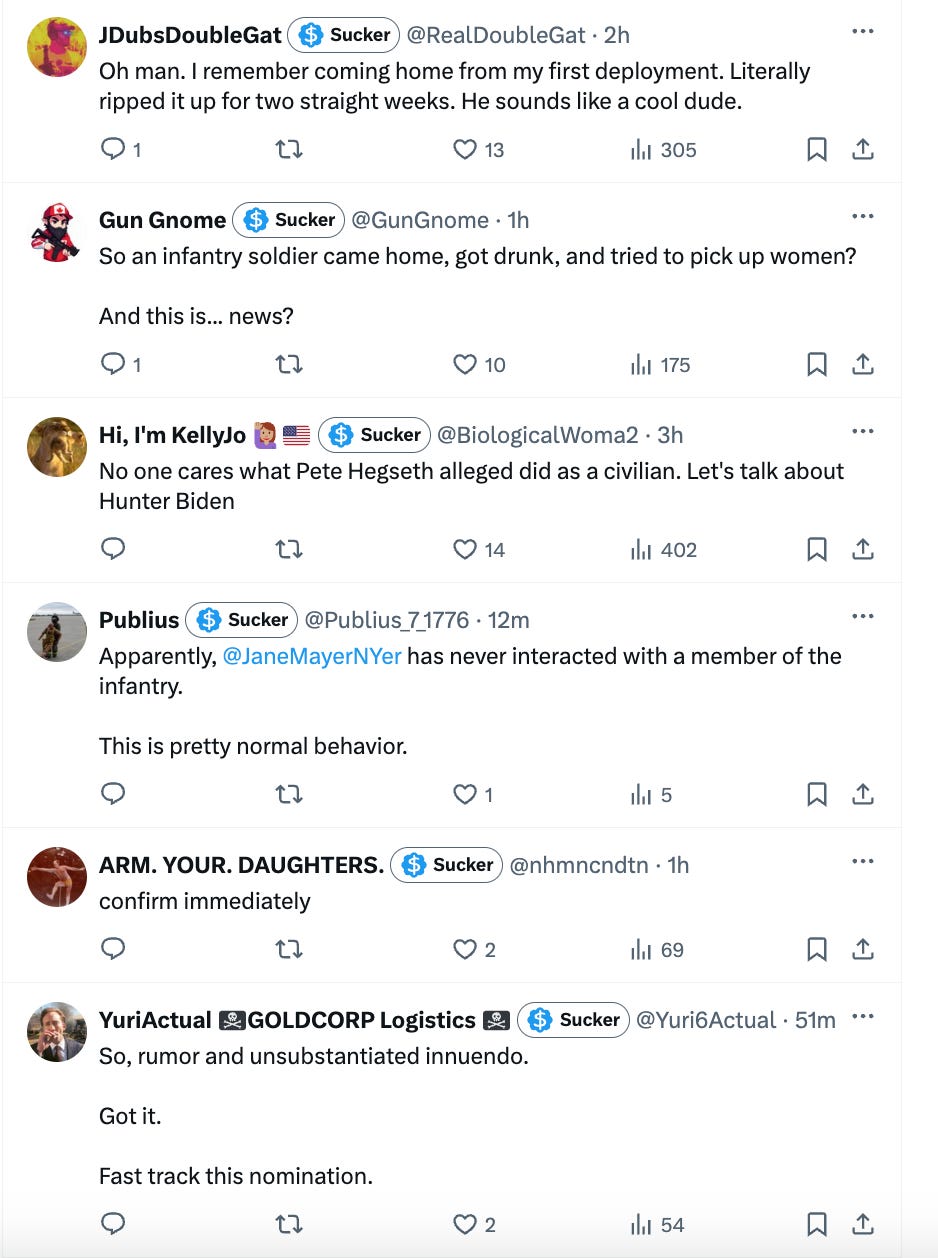Like YuriActual's rumor and innuendo post

(x=463, y=1224)
